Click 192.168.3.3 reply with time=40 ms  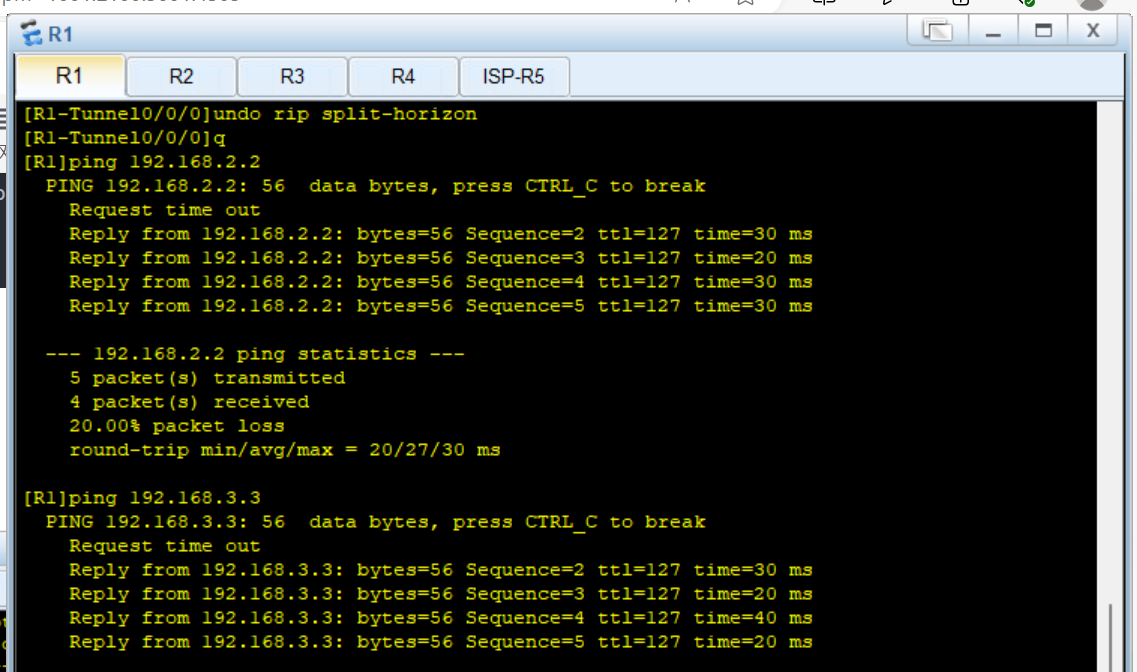tap(441, 618)
